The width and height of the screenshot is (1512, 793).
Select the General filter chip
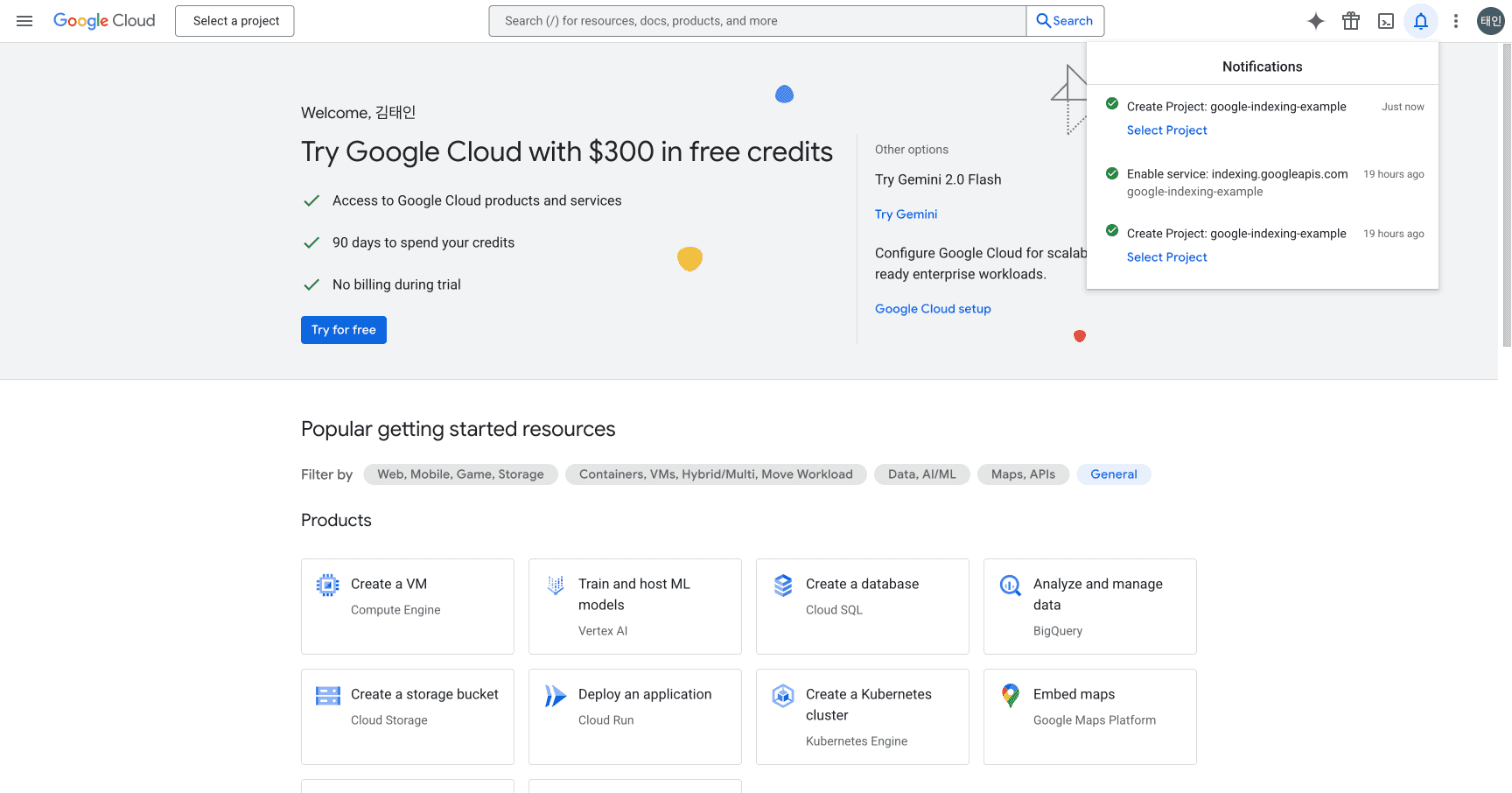point(1114,474)
